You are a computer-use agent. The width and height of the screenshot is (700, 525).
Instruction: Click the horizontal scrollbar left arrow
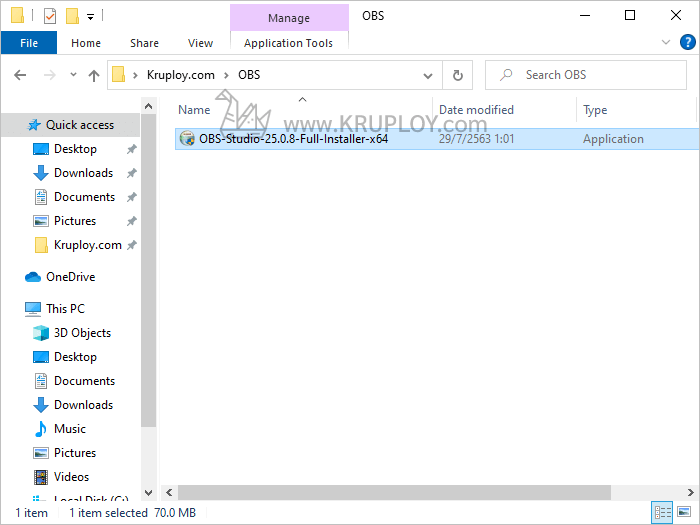pyautogui.click(x=169, y=492)
